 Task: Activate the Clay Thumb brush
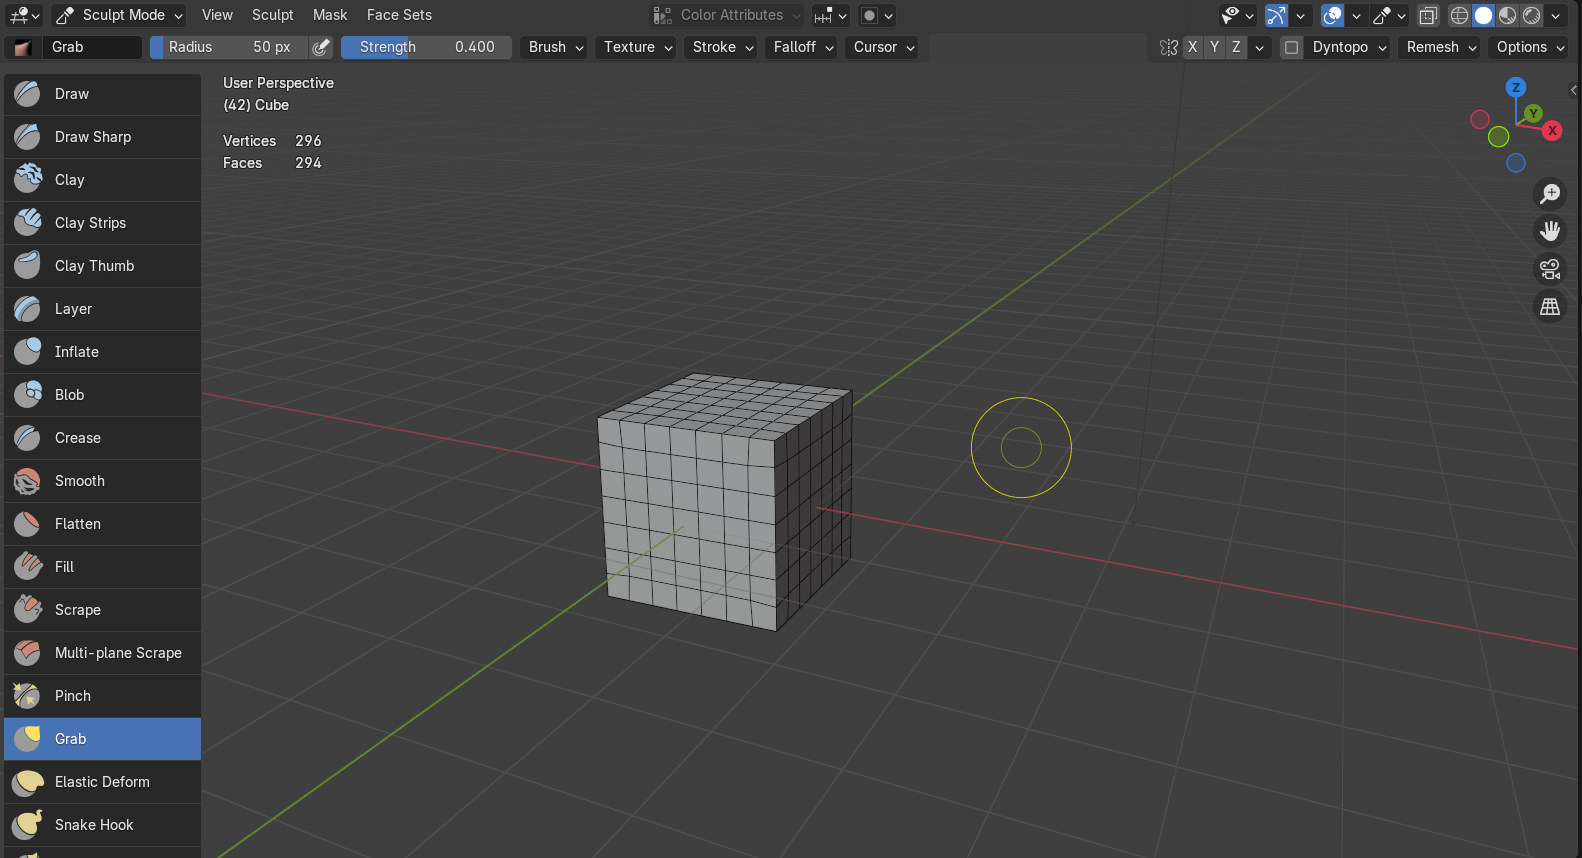102,266
